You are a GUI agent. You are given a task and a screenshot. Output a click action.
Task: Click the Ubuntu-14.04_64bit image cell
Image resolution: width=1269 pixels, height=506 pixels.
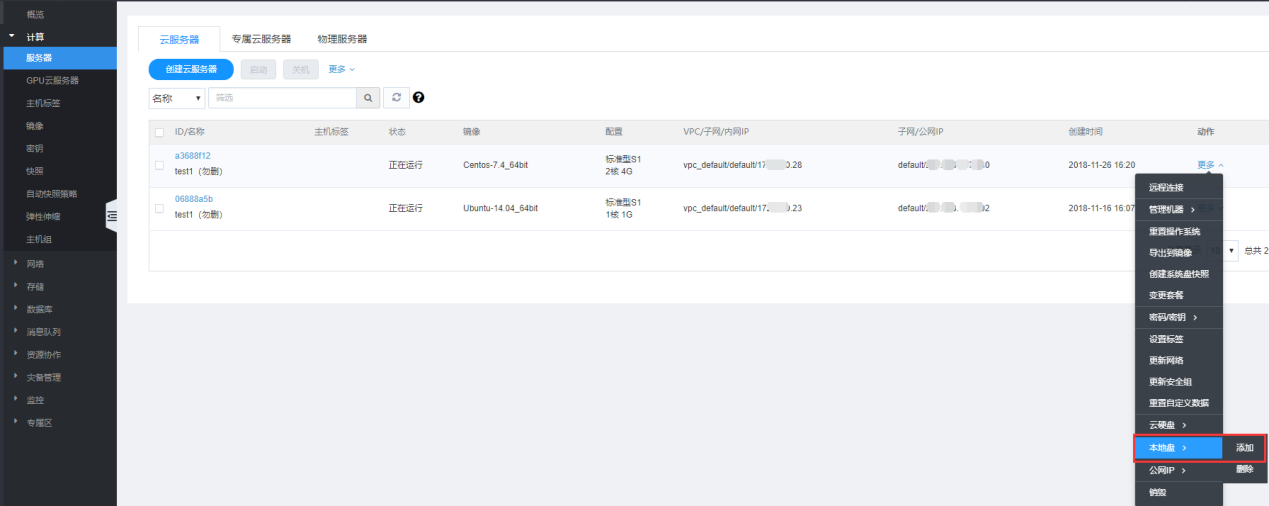[500, 208]
